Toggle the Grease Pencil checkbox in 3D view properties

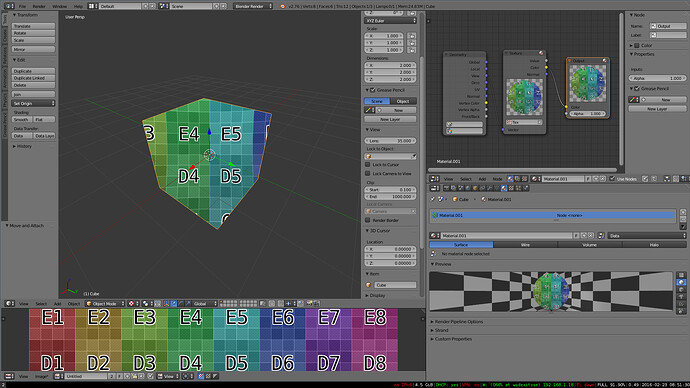pos(373,90)
